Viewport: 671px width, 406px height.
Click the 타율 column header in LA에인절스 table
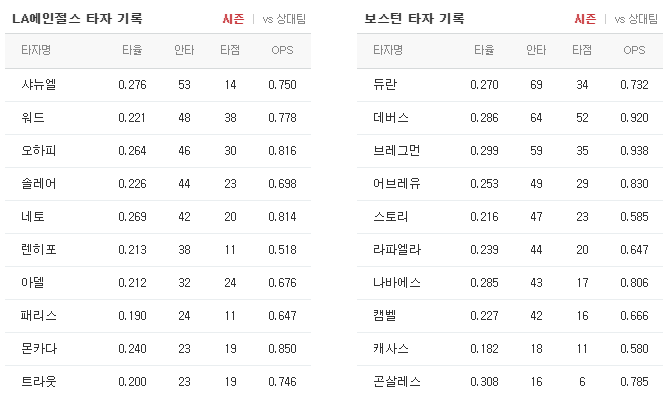[x=132, y=50]
